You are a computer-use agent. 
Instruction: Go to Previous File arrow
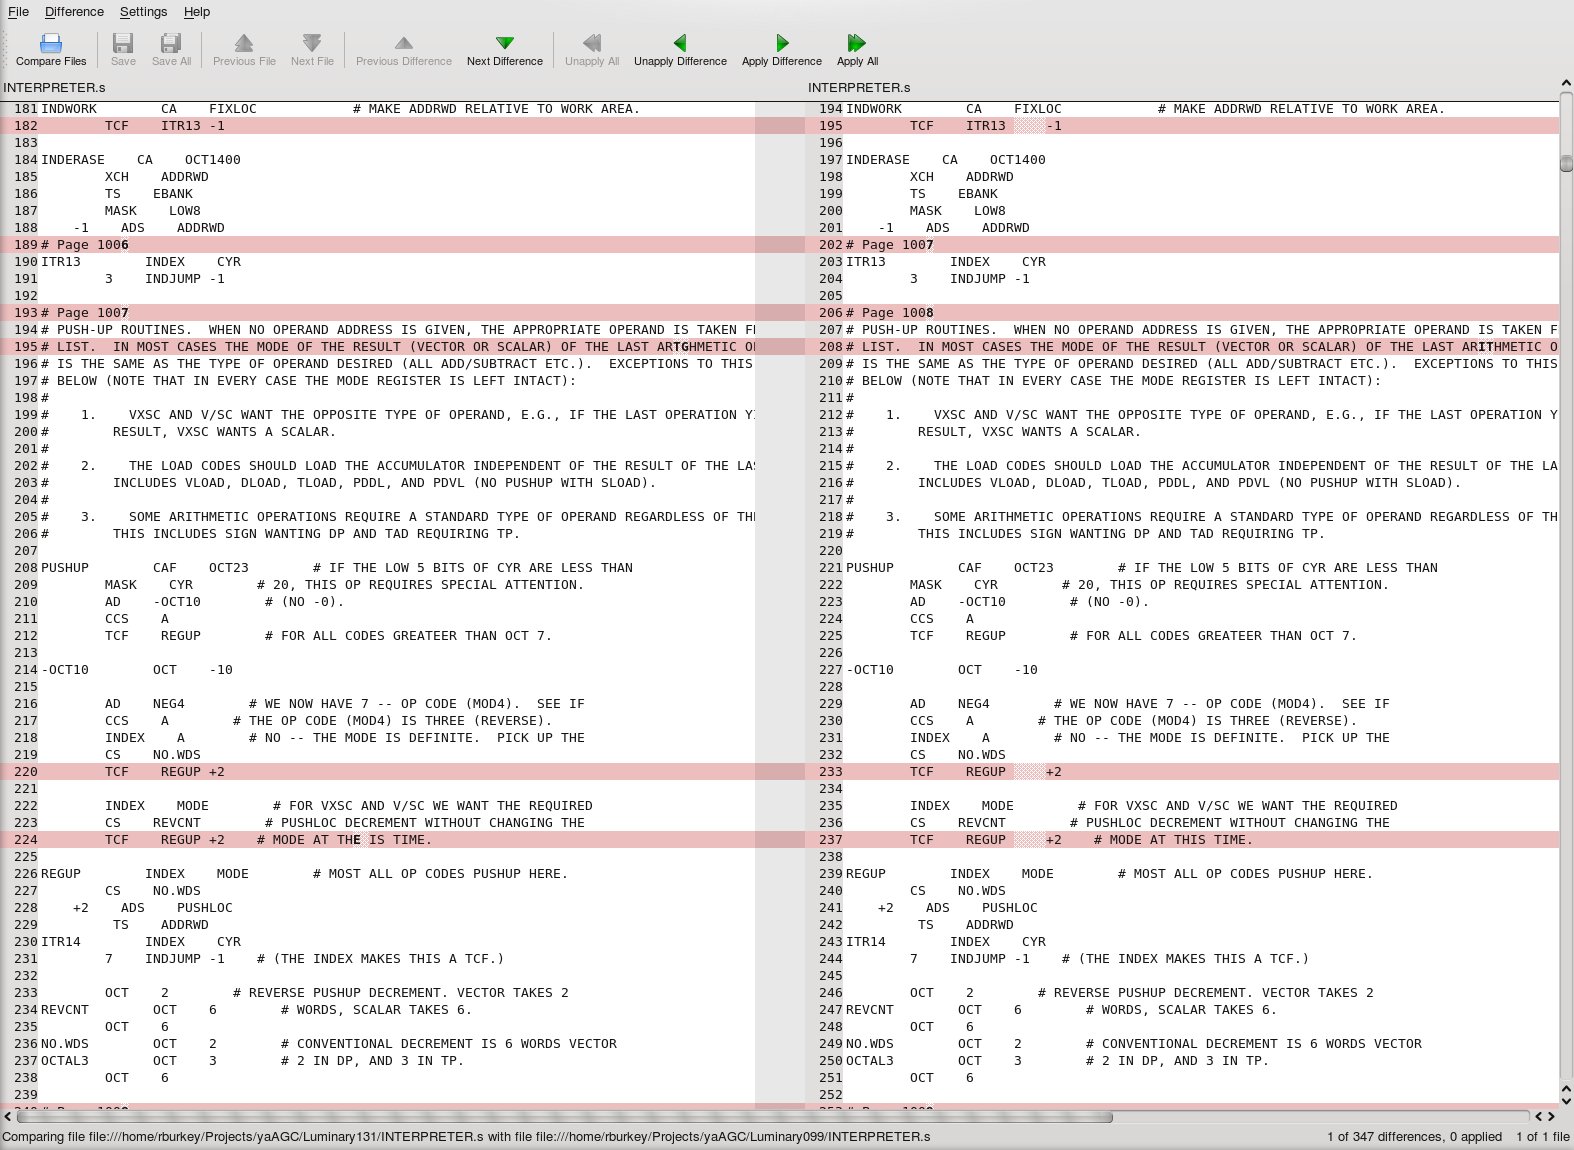pos(244,43)
